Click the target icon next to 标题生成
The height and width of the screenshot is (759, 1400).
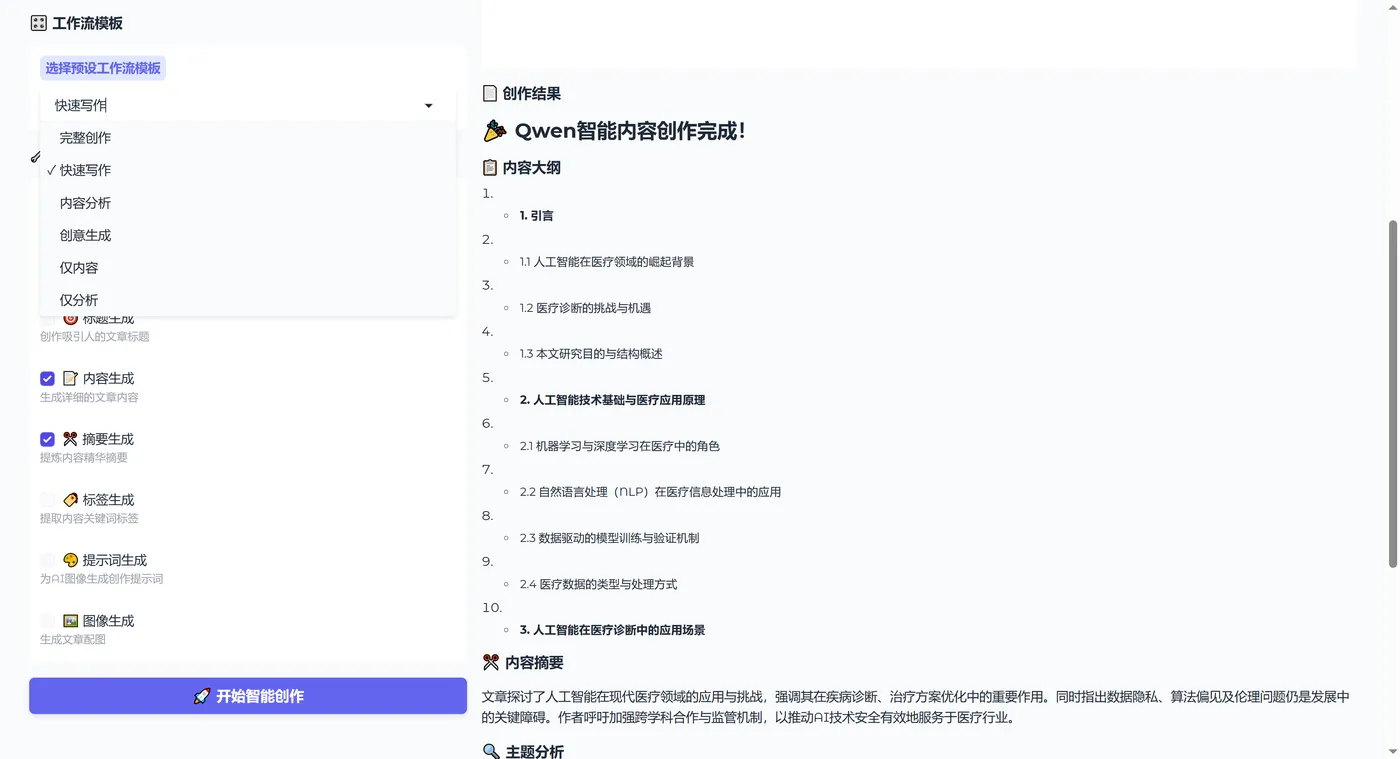68,317
